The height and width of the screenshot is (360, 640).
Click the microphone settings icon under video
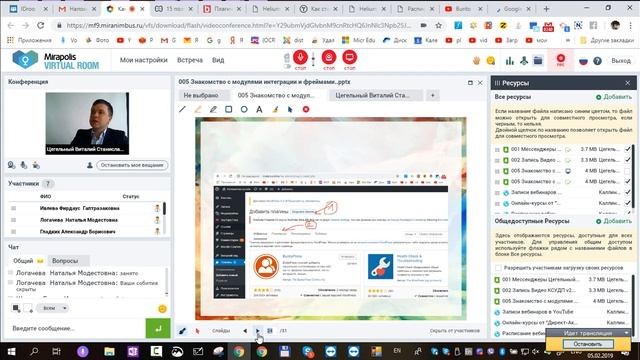click(24, 165)
